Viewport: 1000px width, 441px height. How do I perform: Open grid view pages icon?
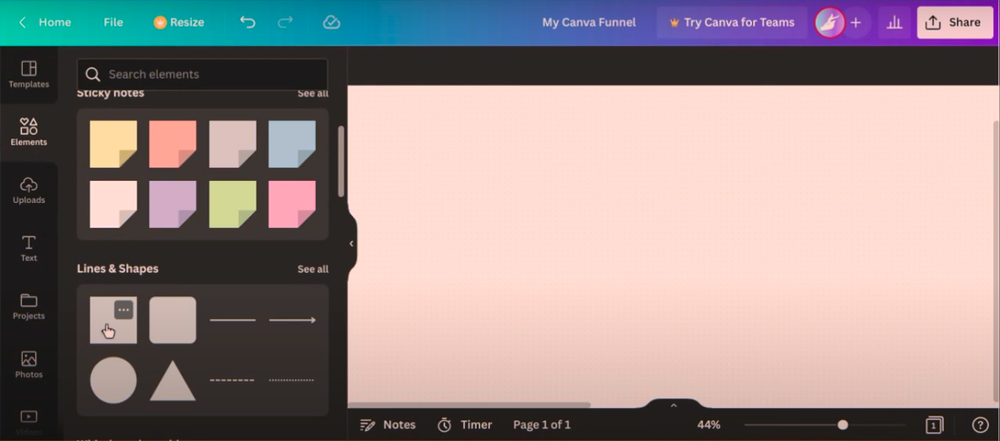click(934, 425)
